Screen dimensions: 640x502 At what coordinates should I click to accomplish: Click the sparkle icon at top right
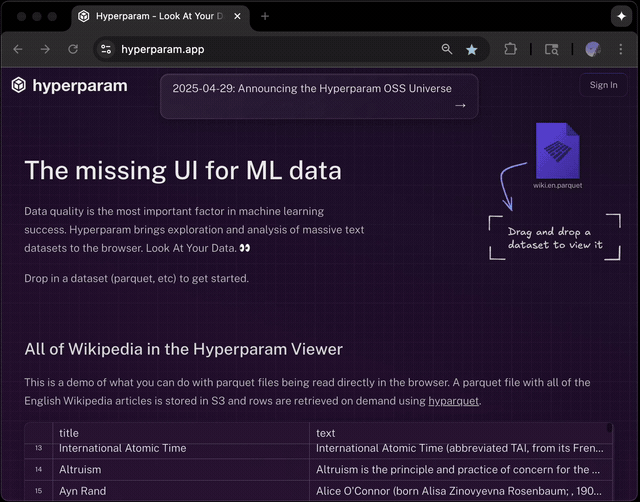[x=621, y=16]
